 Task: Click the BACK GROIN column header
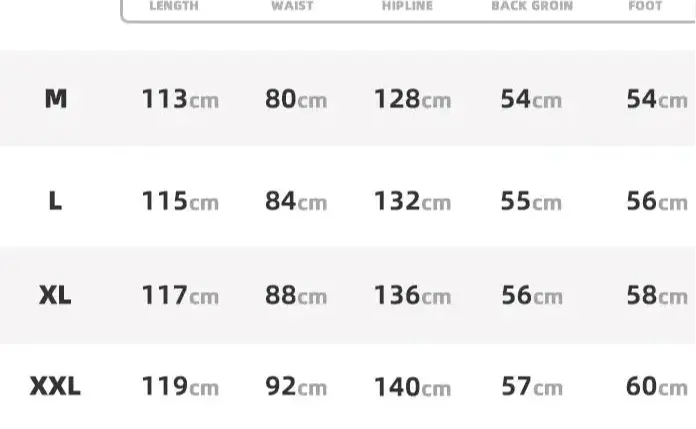click(x=532, y=6)
